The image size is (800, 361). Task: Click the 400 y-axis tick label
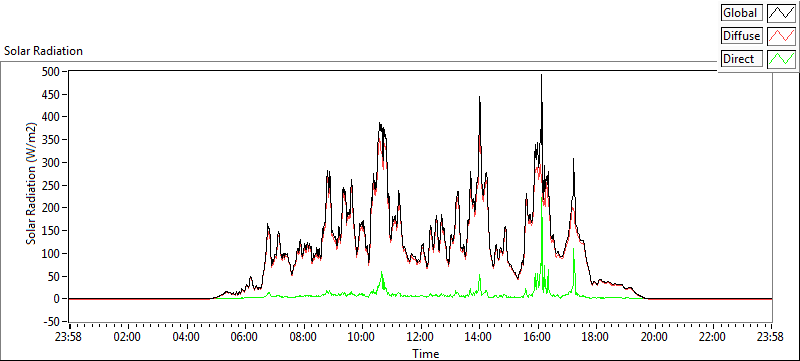52,117
